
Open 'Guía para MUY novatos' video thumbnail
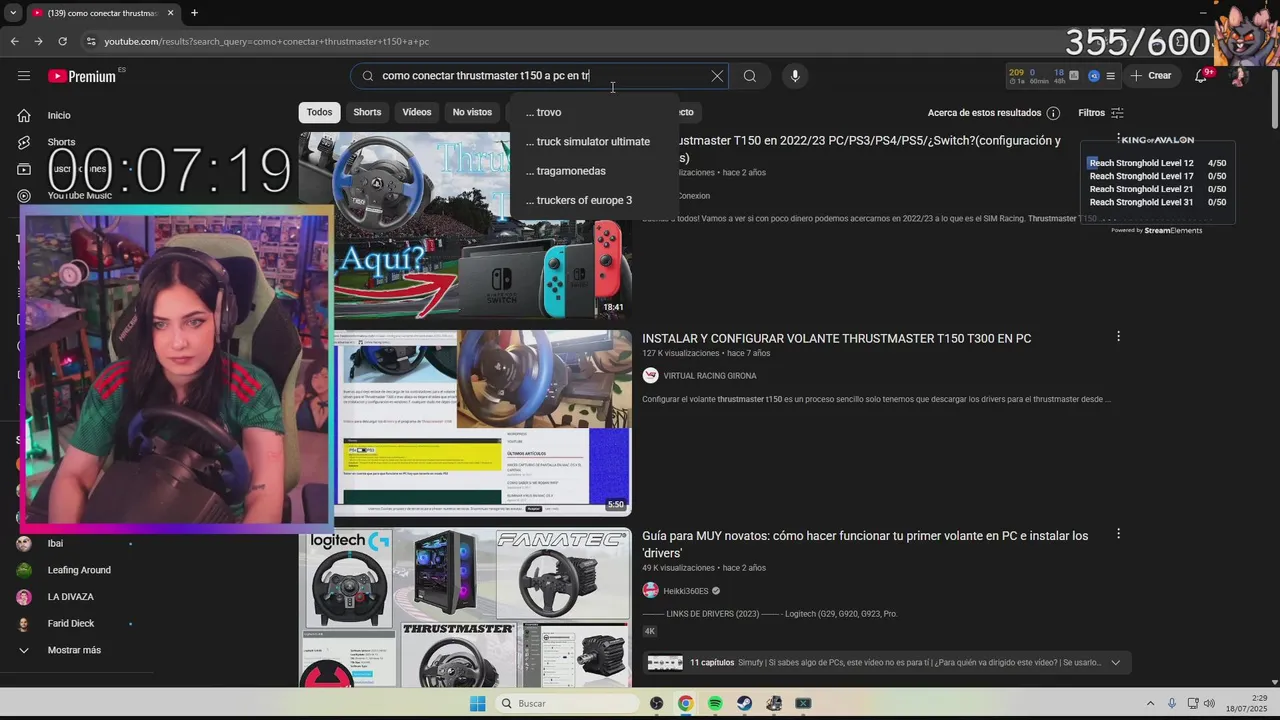[465, 608]
